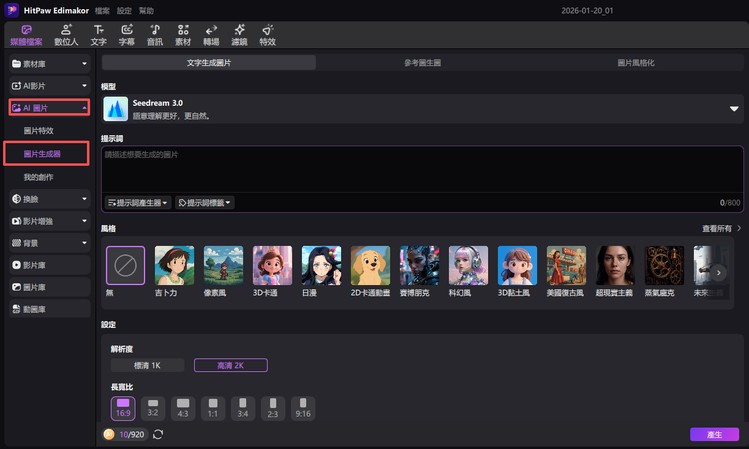Image resolution: width=749 pixels, height=449 pixels.
Task: Click the style list next arrow
Action: tap(718, 273)
